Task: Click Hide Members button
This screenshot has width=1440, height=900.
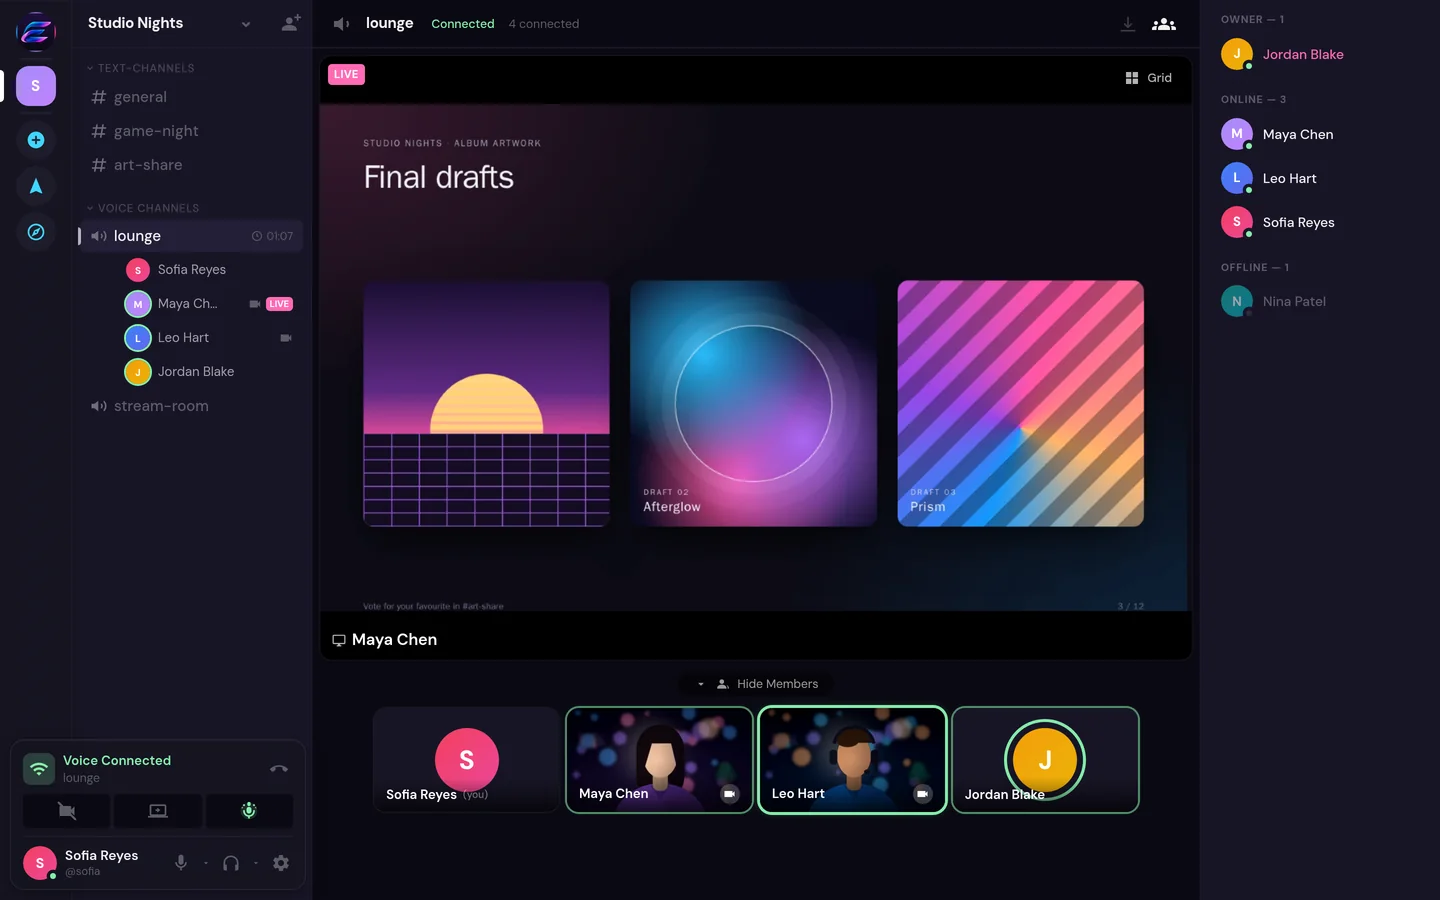Action: click(767, 684)
